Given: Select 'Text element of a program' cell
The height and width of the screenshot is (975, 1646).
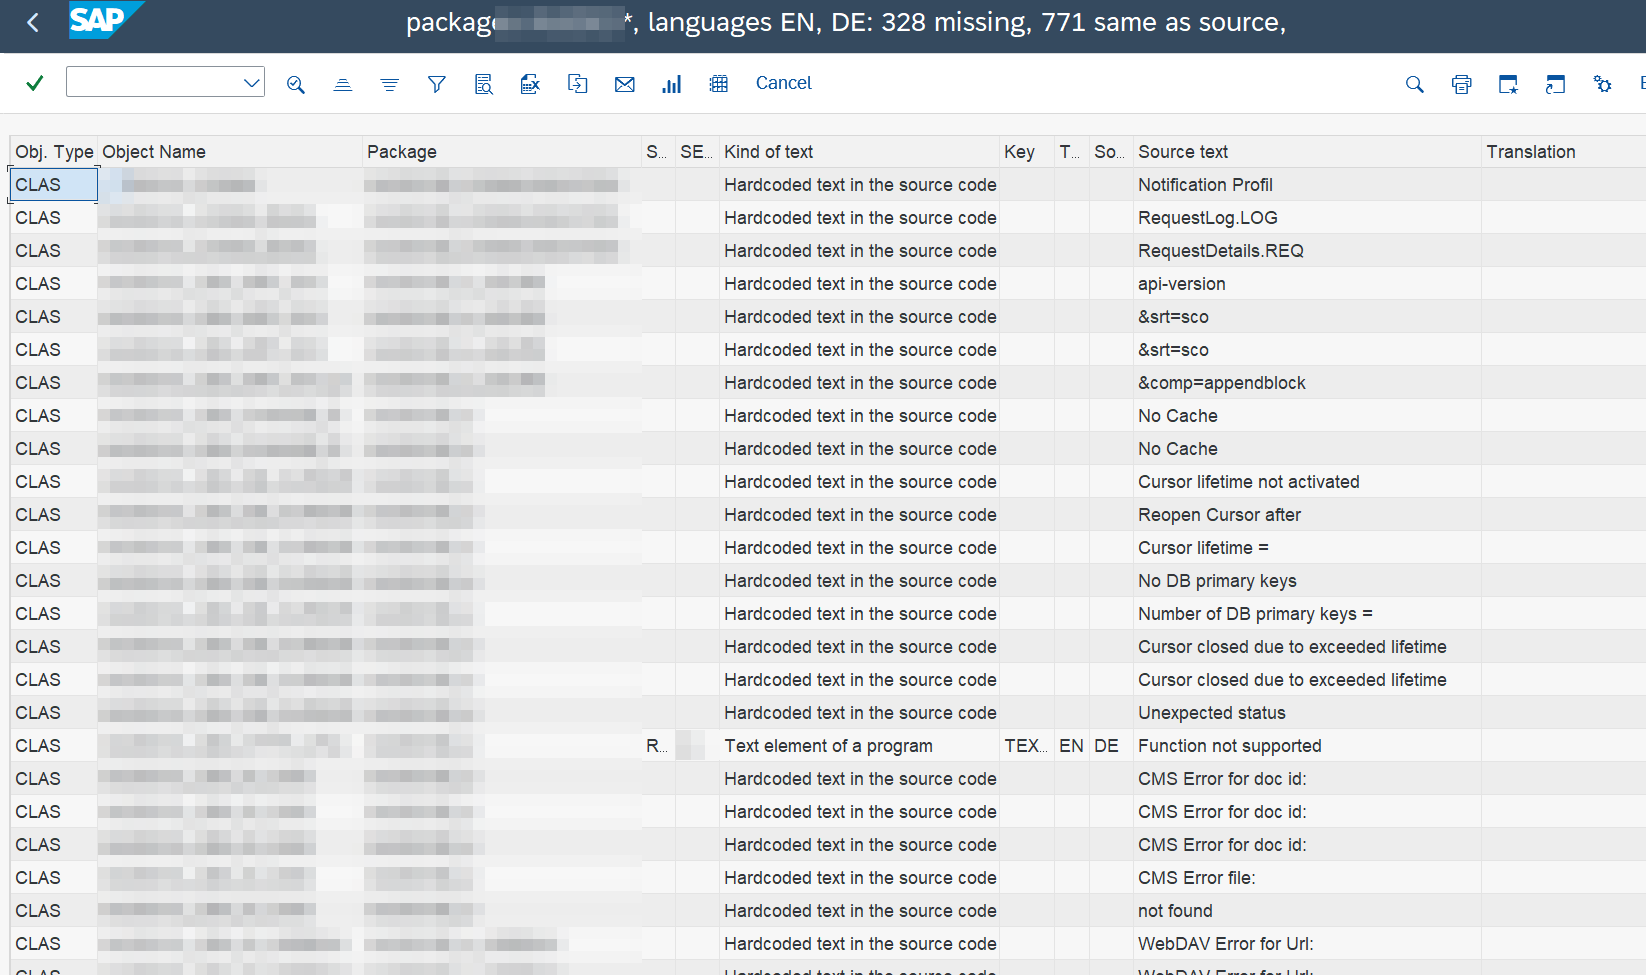Looking at the screenshot, I should click(x=859, y=746).
